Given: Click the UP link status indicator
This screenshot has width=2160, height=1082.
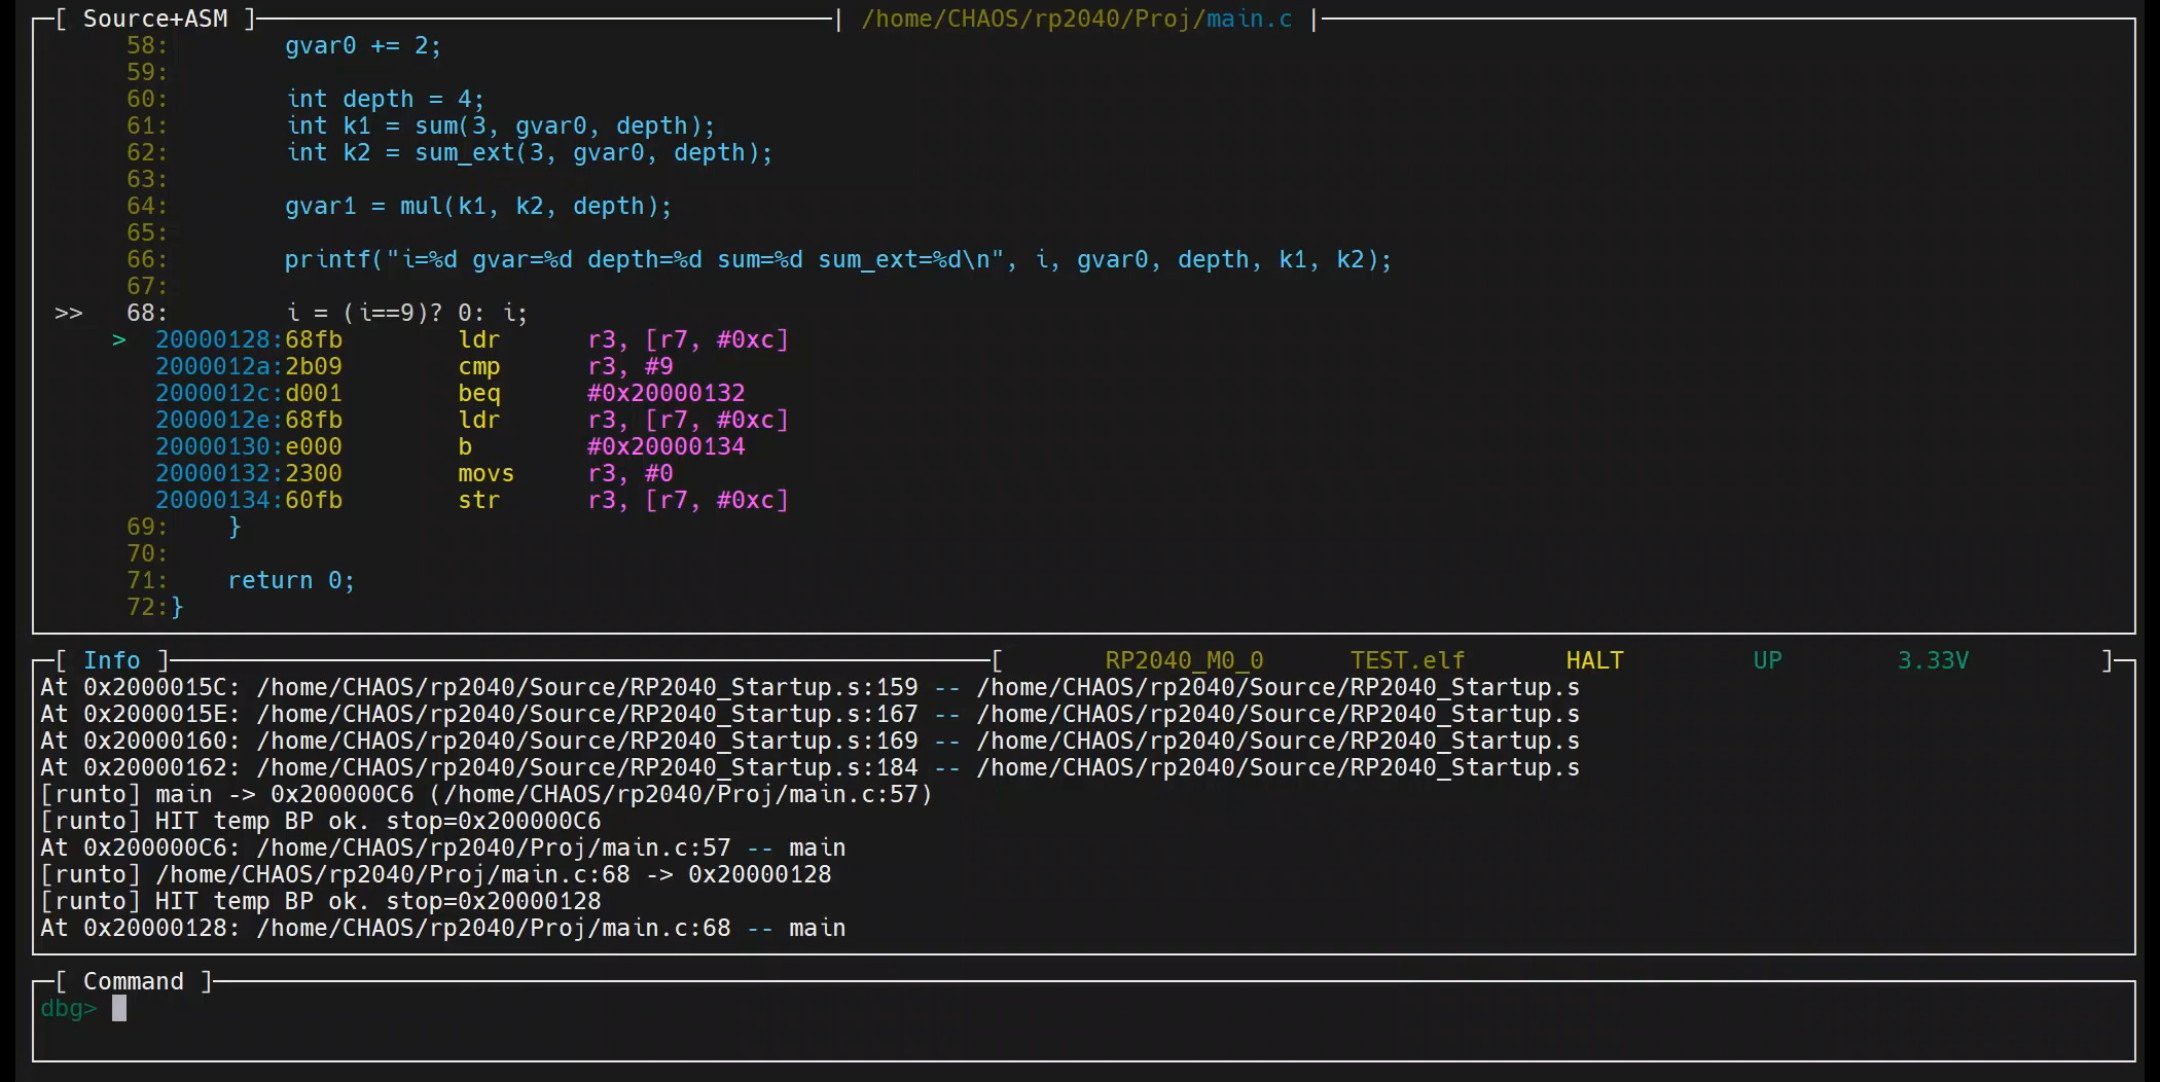Looking at the screenshot, I should click(x=1766, y=660).
